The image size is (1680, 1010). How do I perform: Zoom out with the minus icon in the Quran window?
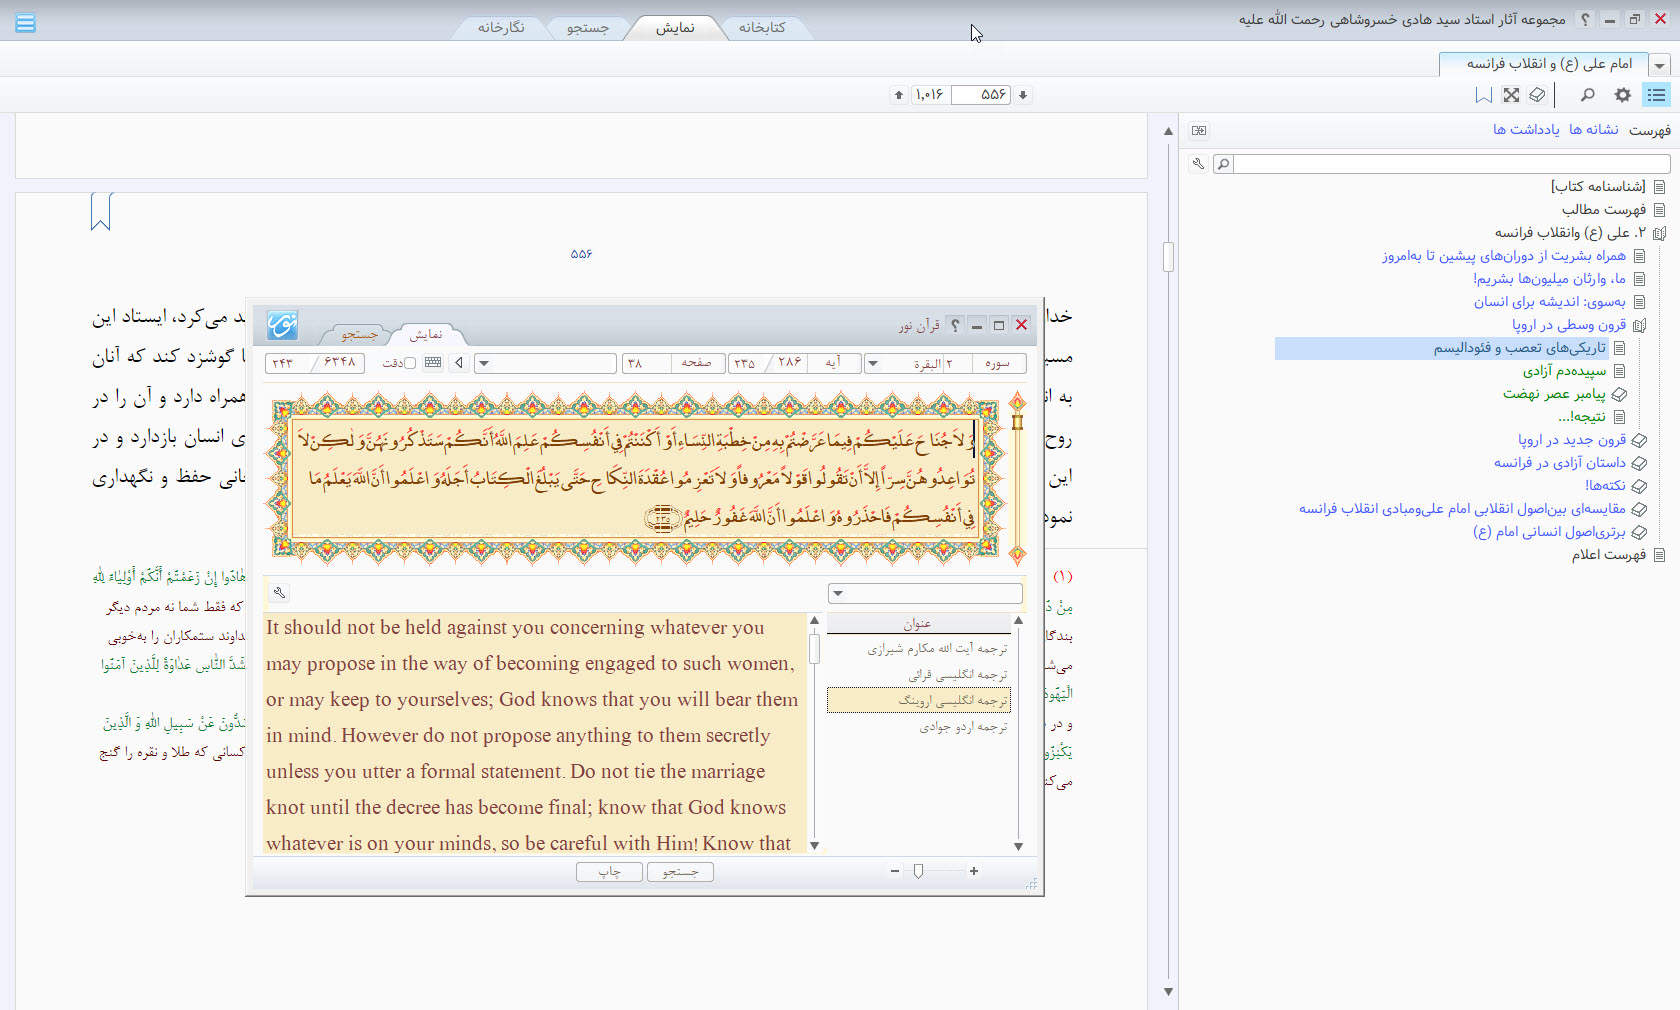(895, 871)
